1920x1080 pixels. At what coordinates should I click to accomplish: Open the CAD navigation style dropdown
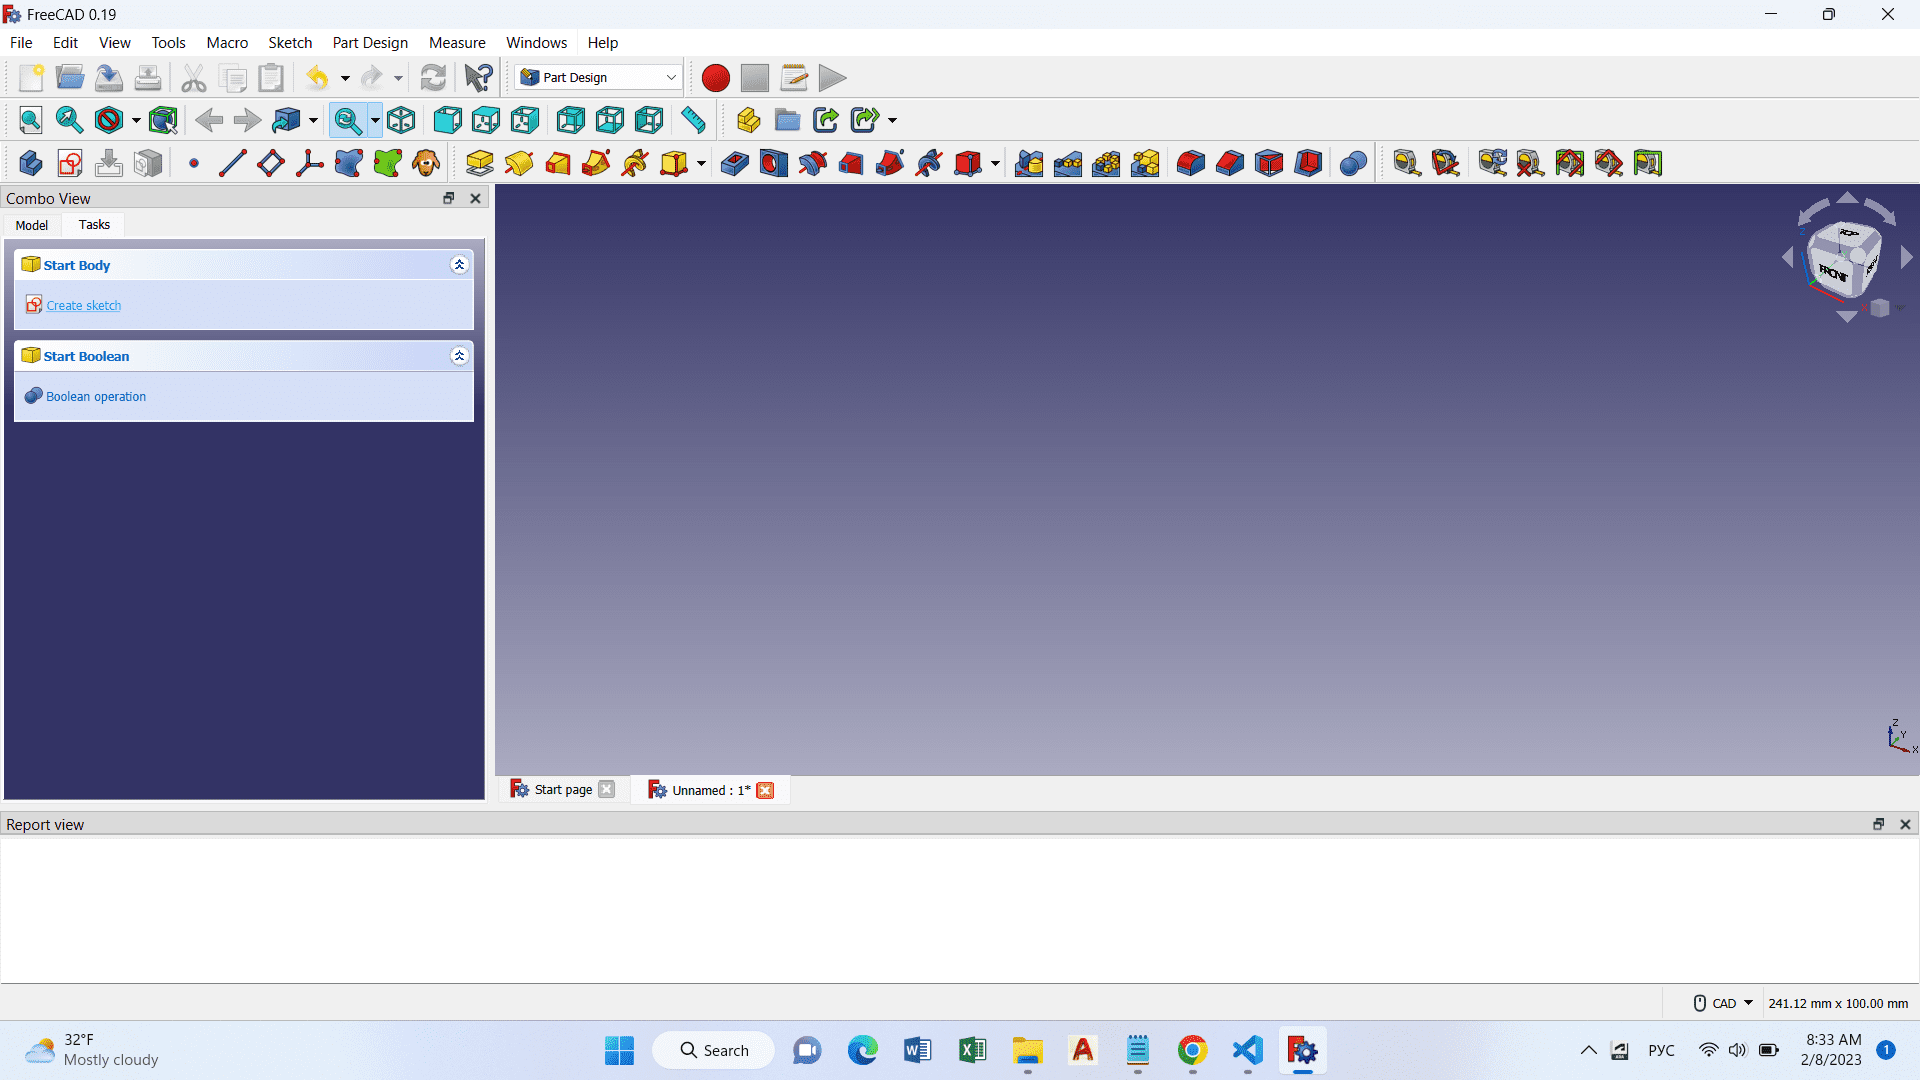coord(1746,1002)
